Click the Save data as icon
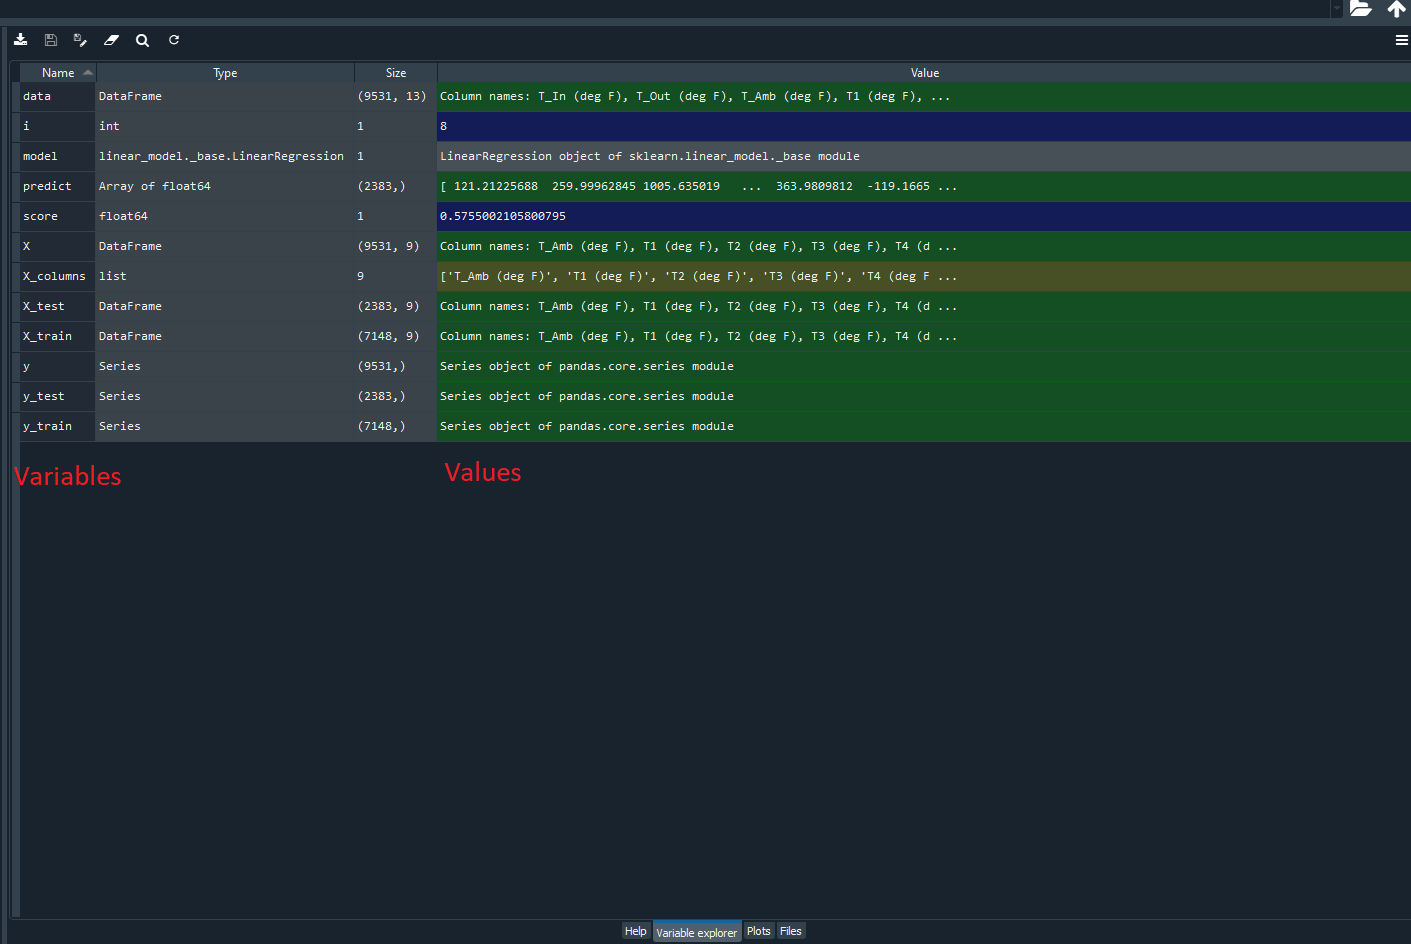 81,40
